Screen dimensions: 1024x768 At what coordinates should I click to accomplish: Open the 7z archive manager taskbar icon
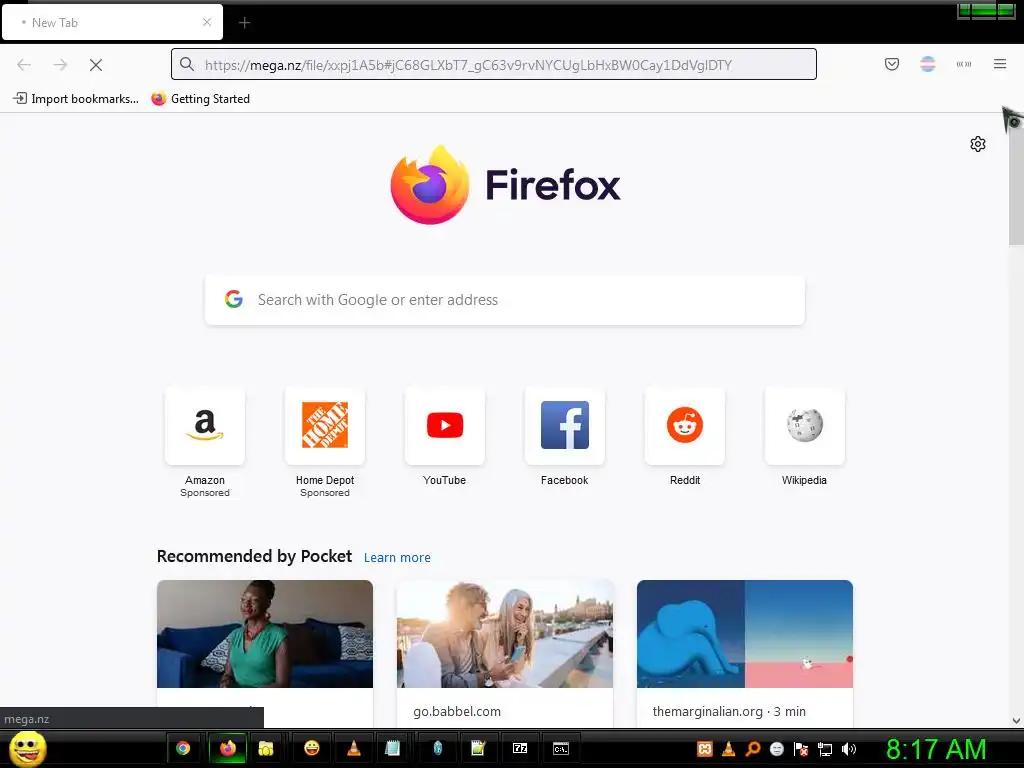click(520, 748)
